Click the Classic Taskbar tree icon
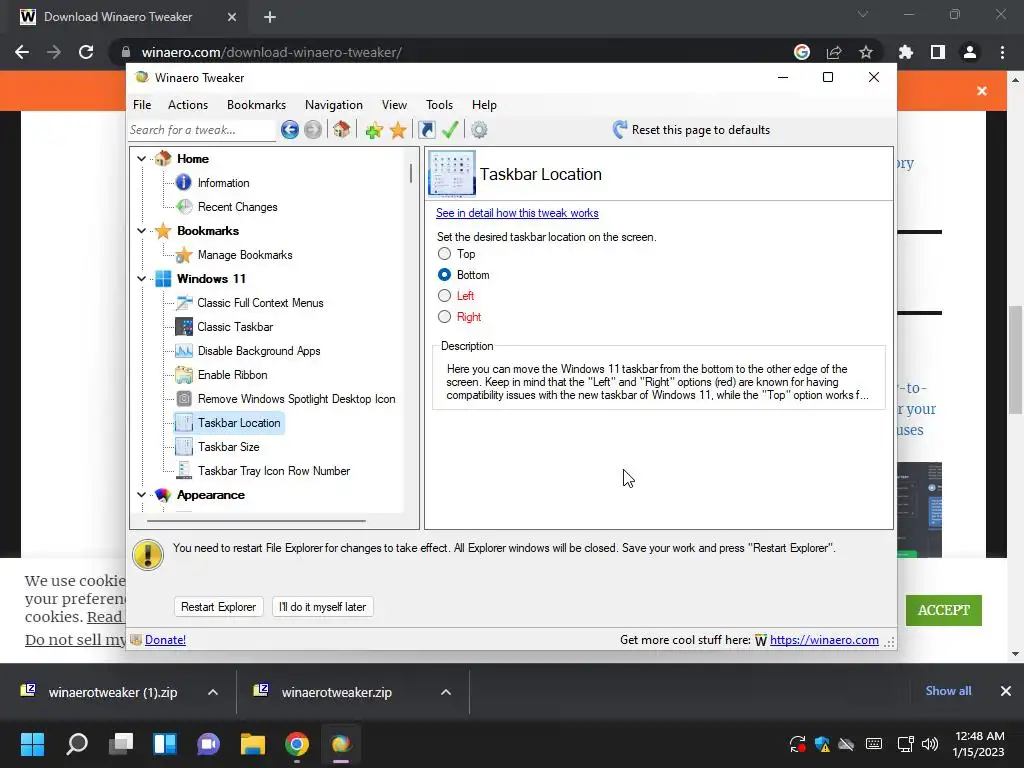The width and height of the screenshot is (1024, 768). point(184,327)
